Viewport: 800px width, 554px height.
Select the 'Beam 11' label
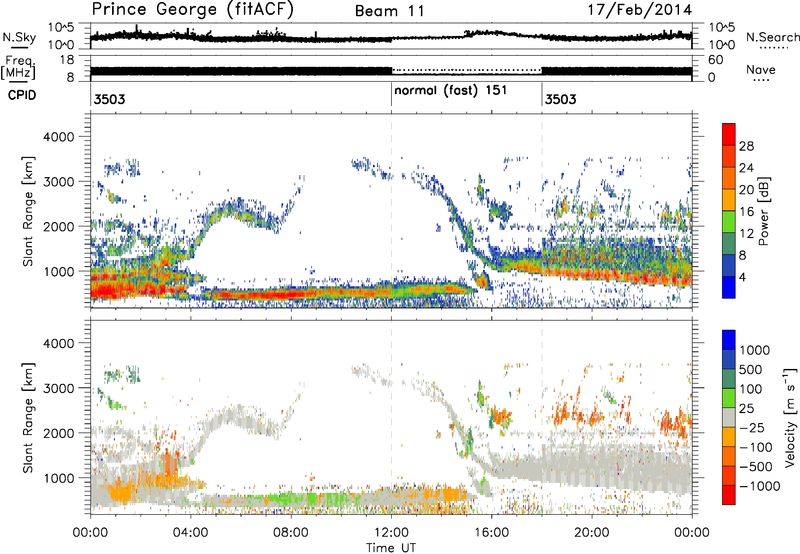point(390,11)
